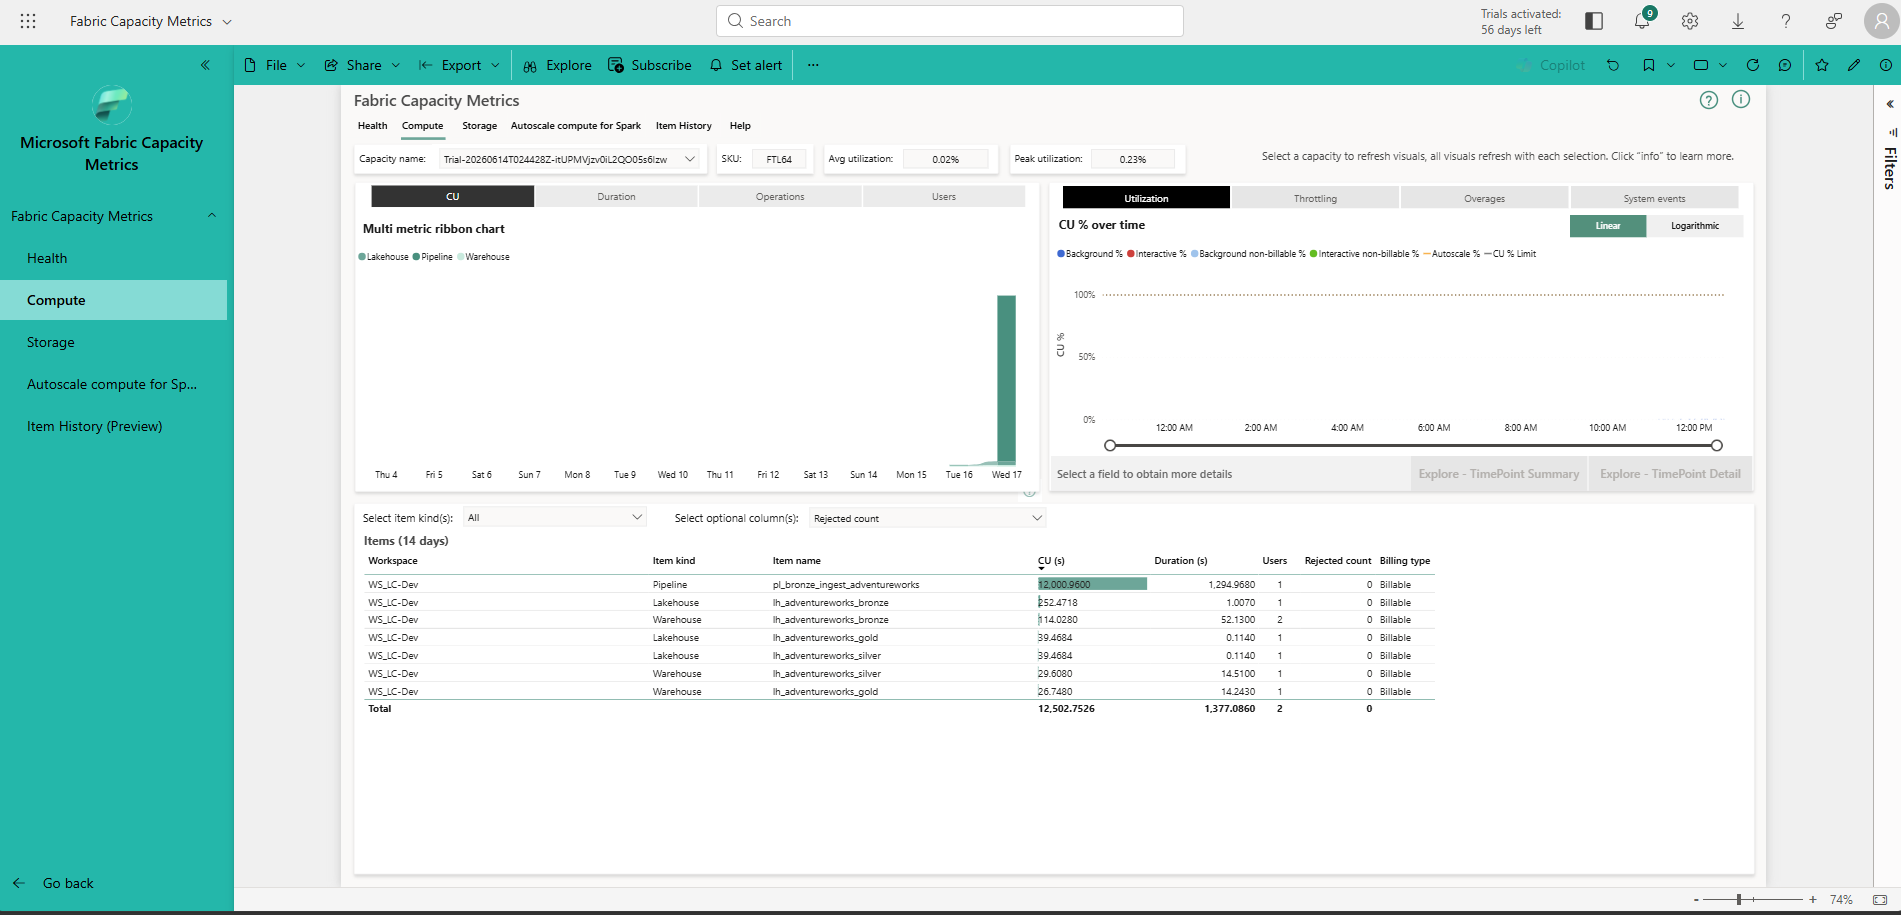The image size is (1901, 915).
Task: Select Item History (Preview) in left navigation
Action: 113,426
